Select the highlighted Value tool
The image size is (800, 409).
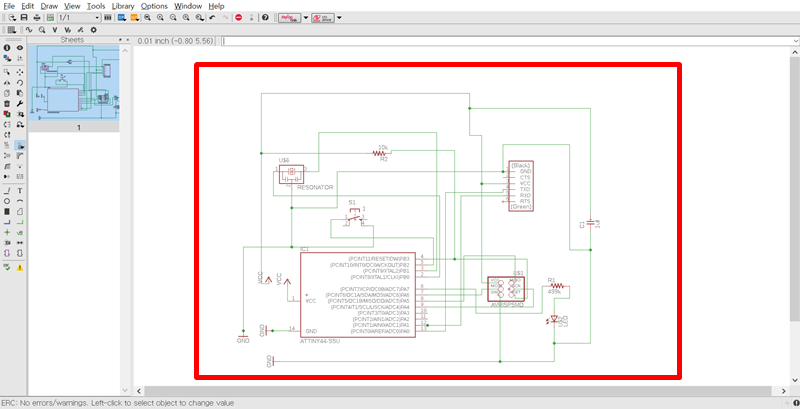point(20,145)
